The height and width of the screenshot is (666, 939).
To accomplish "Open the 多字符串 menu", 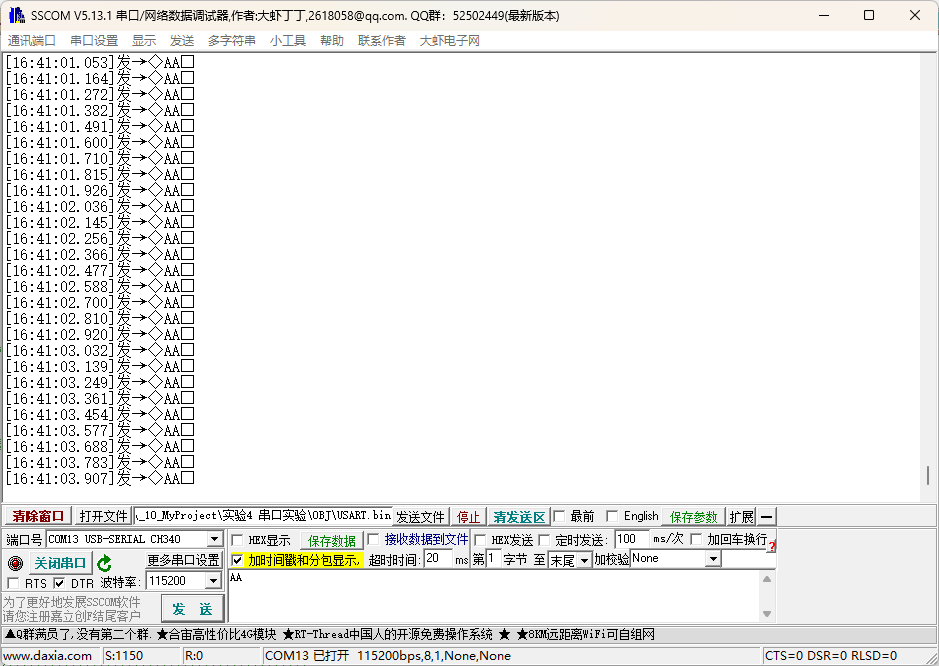I will (232, 41).
